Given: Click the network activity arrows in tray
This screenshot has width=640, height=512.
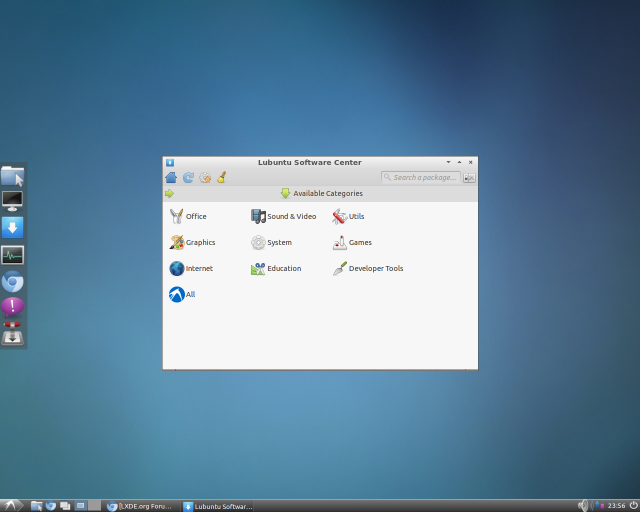Looking at the screenshot, I should pos(598,506).
